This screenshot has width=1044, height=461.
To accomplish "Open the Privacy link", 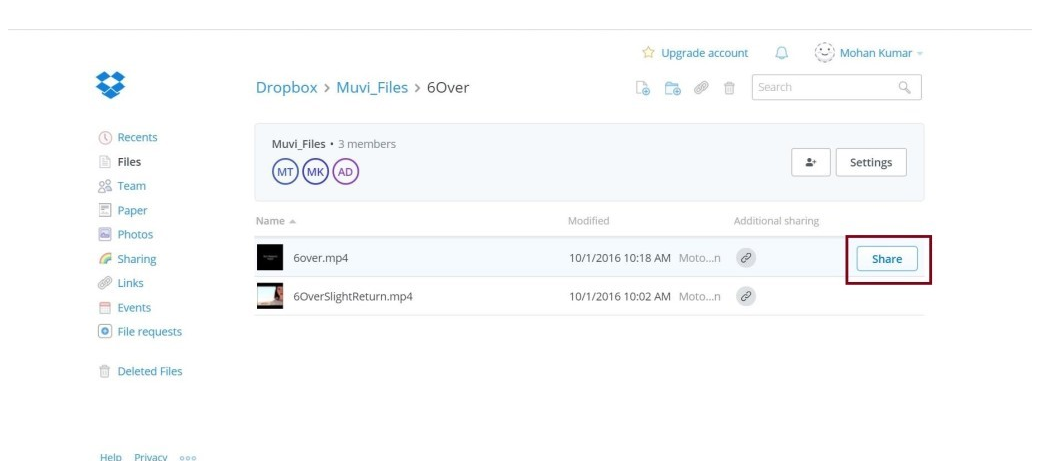I will point(150,457).
